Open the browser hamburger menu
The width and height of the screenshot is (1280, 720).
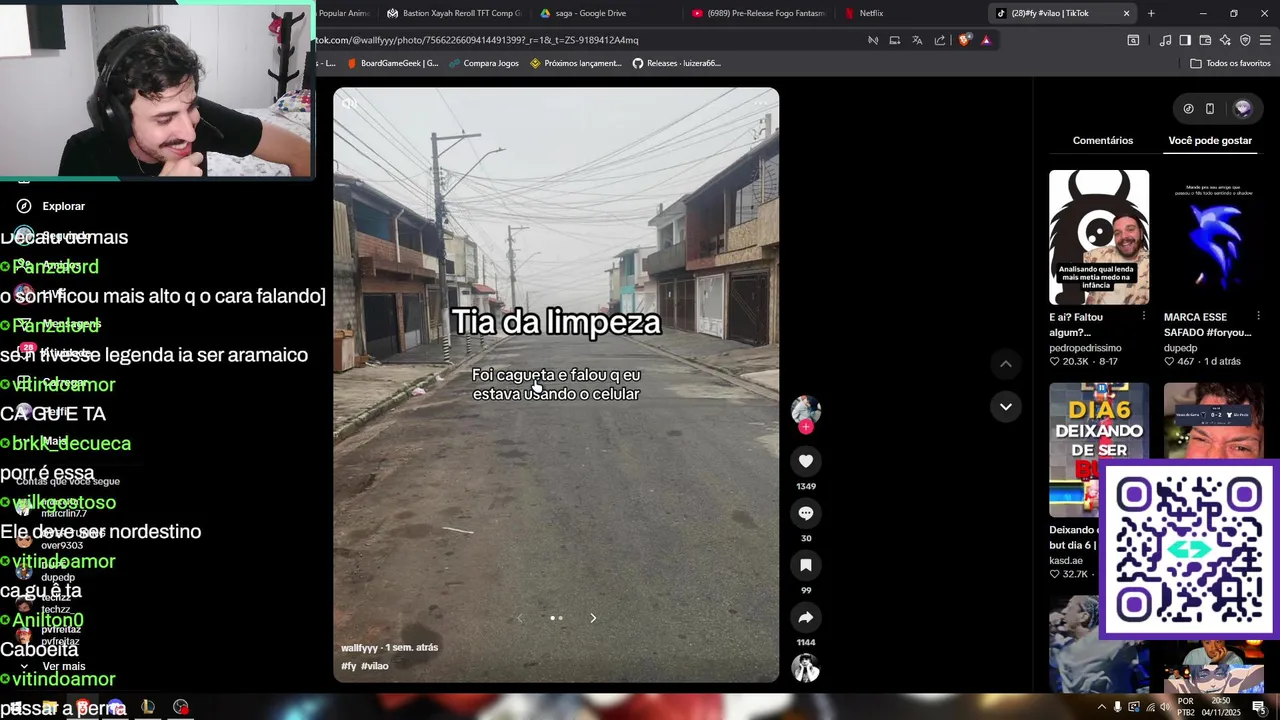pos(1265,40)
